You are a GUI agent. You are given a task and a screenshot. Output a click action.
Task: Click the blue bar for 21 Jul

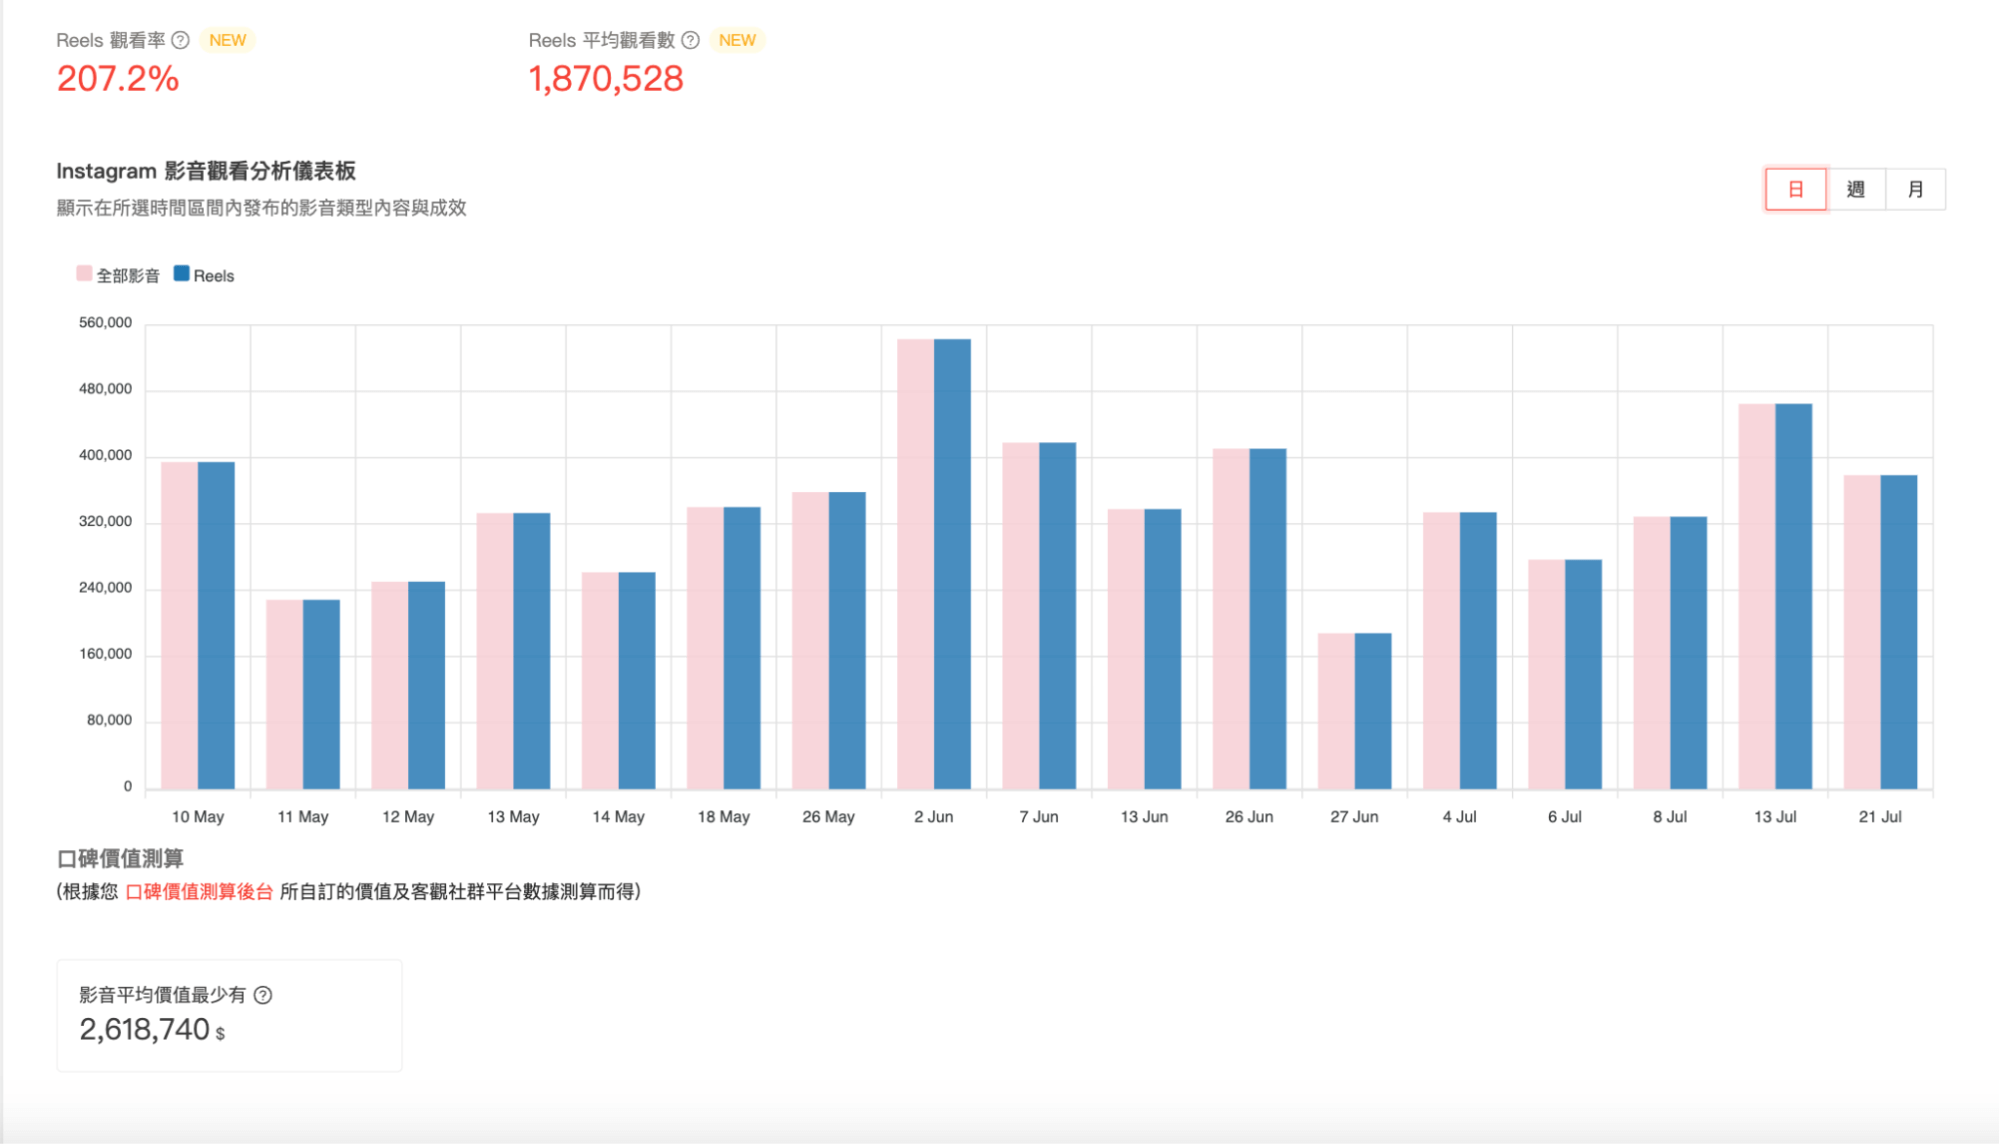tap(1899, 632)
